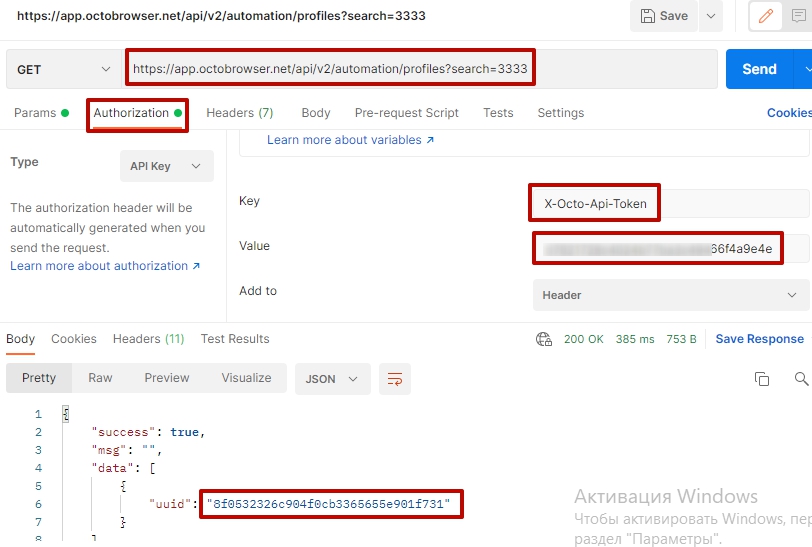Click the "success": true line
The height and width of the screenshot is (547, 812).
(x=148, y=432)
